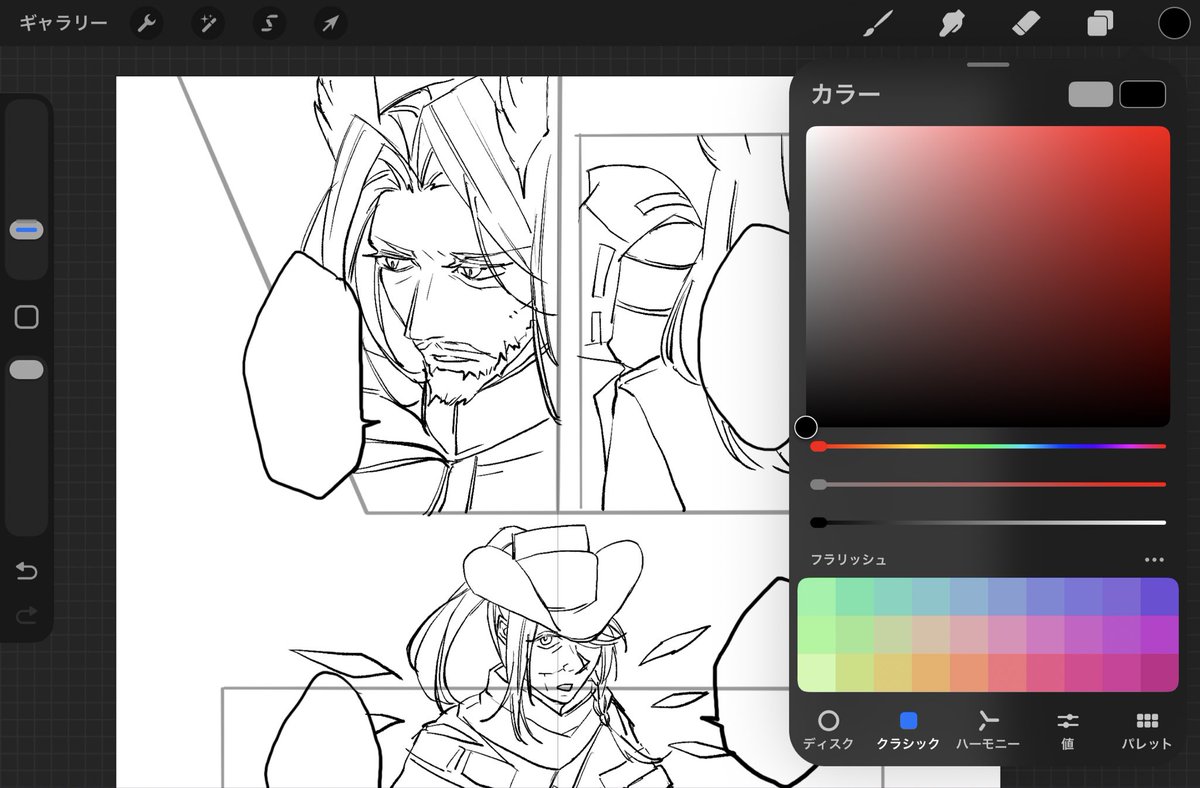Click the brightness slider handle
Screen dimensions: 1200x788
coord(818,522)
